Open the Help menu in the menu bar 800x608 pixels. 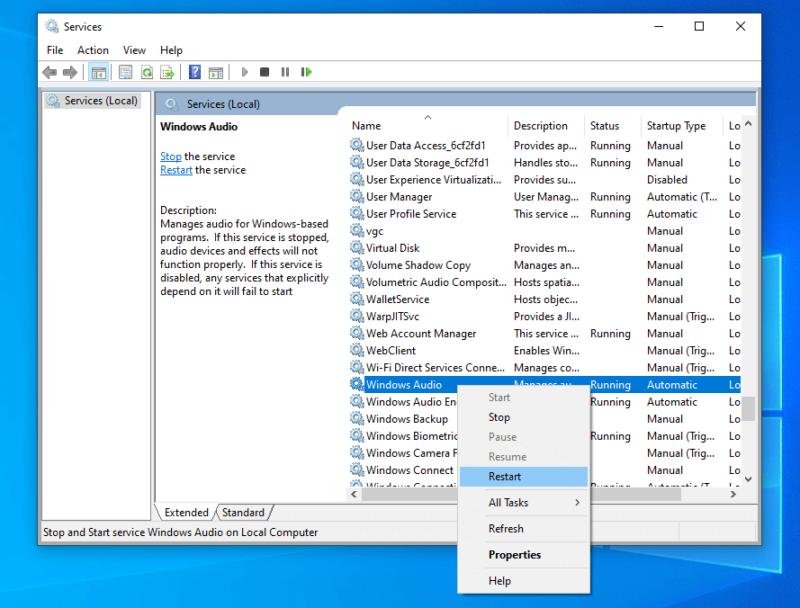tap(171, 50)
